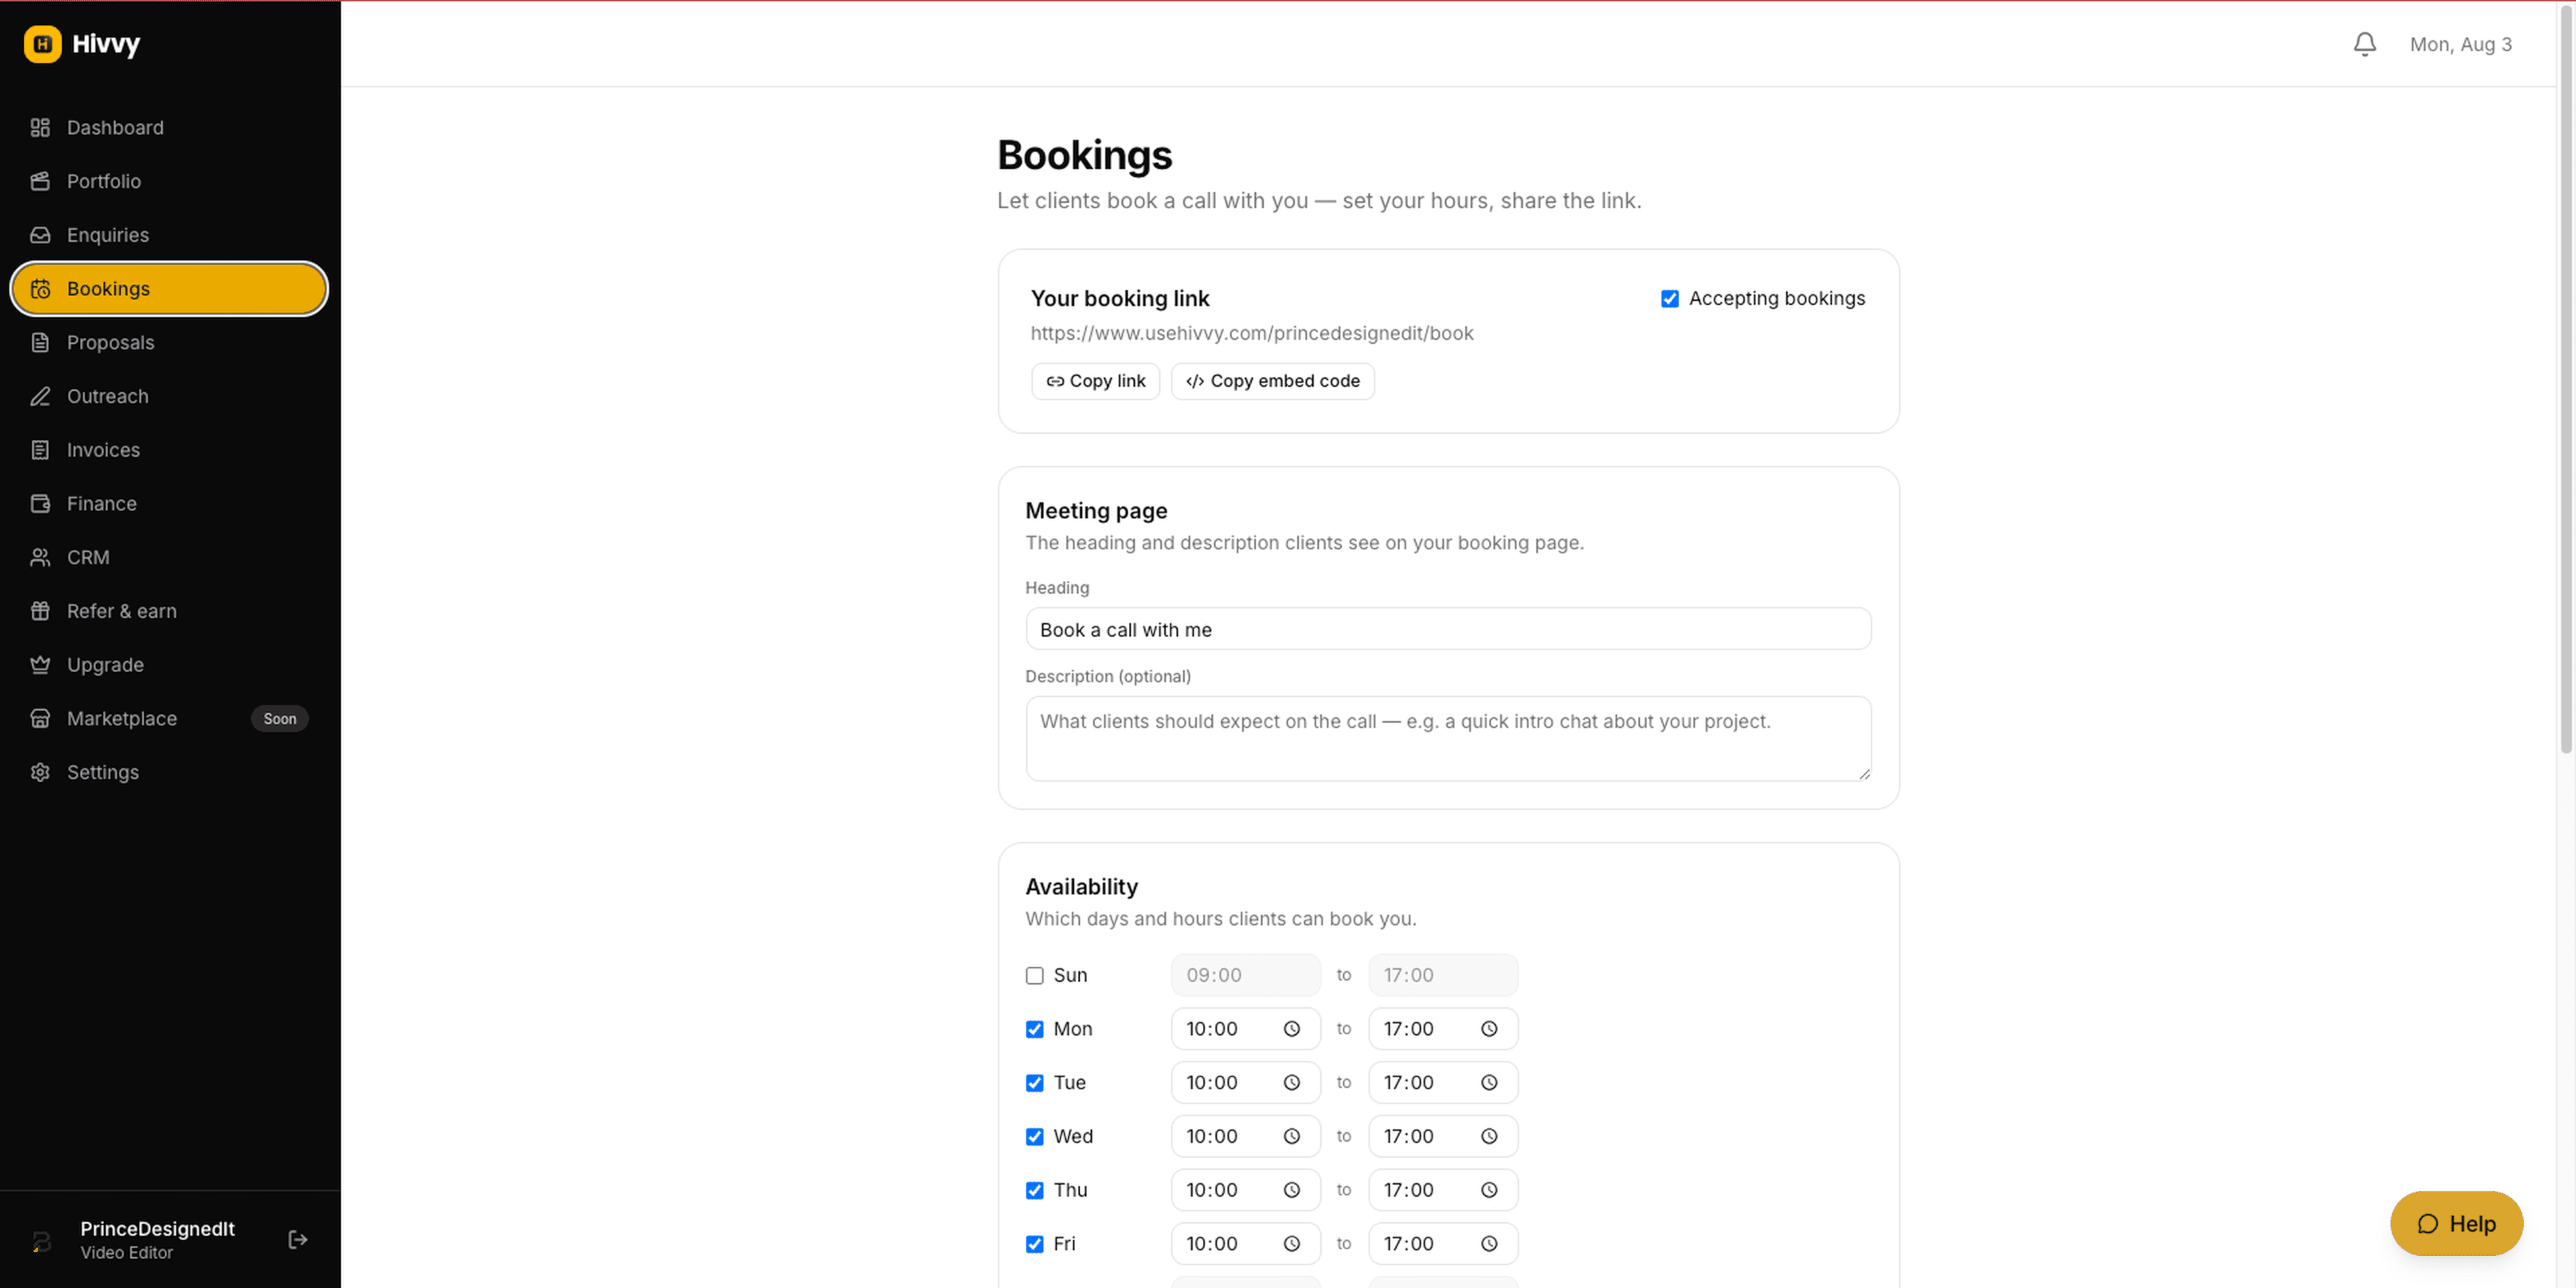
Task: Open the time picker for Tue start time
Action: coord(1291,1083)
